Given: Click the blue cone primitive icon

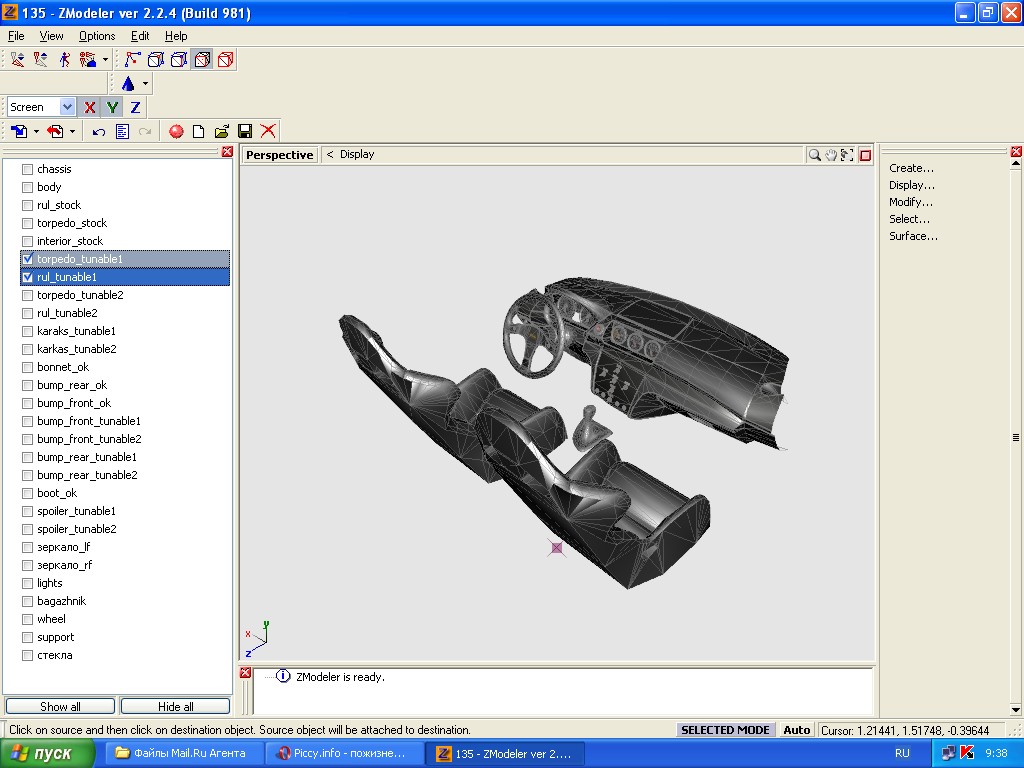Looking at the screenshot, I should coord(128,84).
